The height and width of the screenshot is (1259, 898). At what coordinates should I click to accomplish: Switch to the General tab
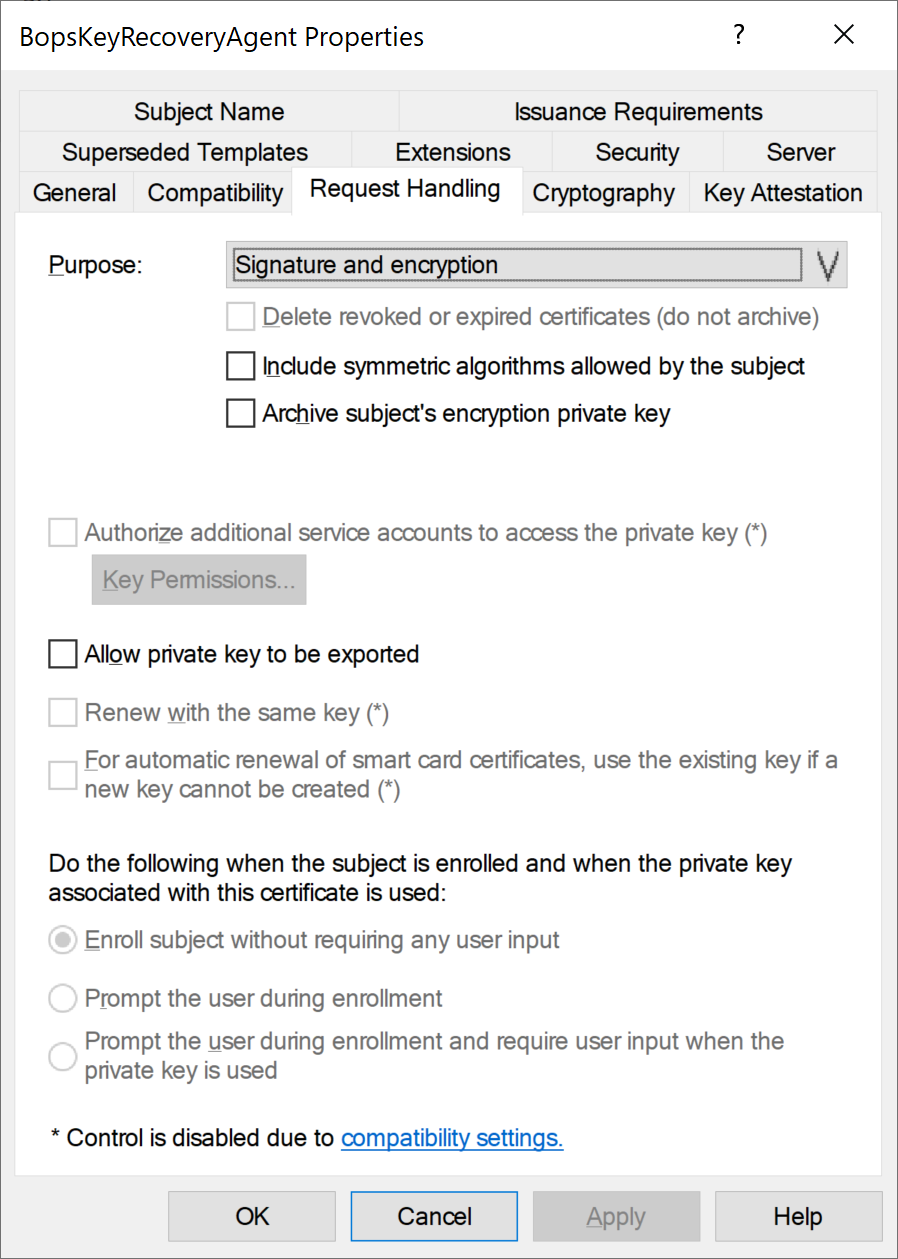[x=75, y=193]
